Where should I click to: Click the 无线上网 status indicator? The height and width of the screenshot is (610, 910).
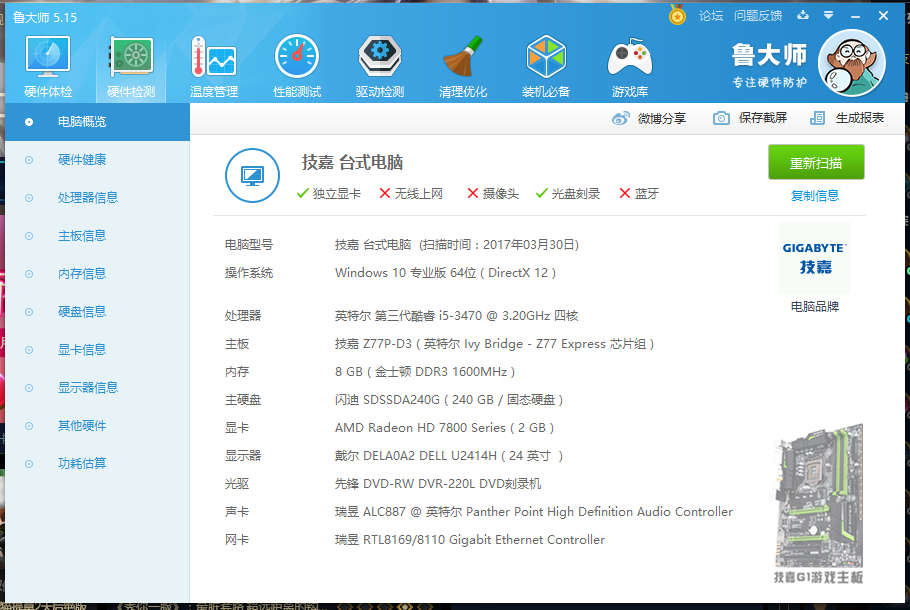[411, 194]
